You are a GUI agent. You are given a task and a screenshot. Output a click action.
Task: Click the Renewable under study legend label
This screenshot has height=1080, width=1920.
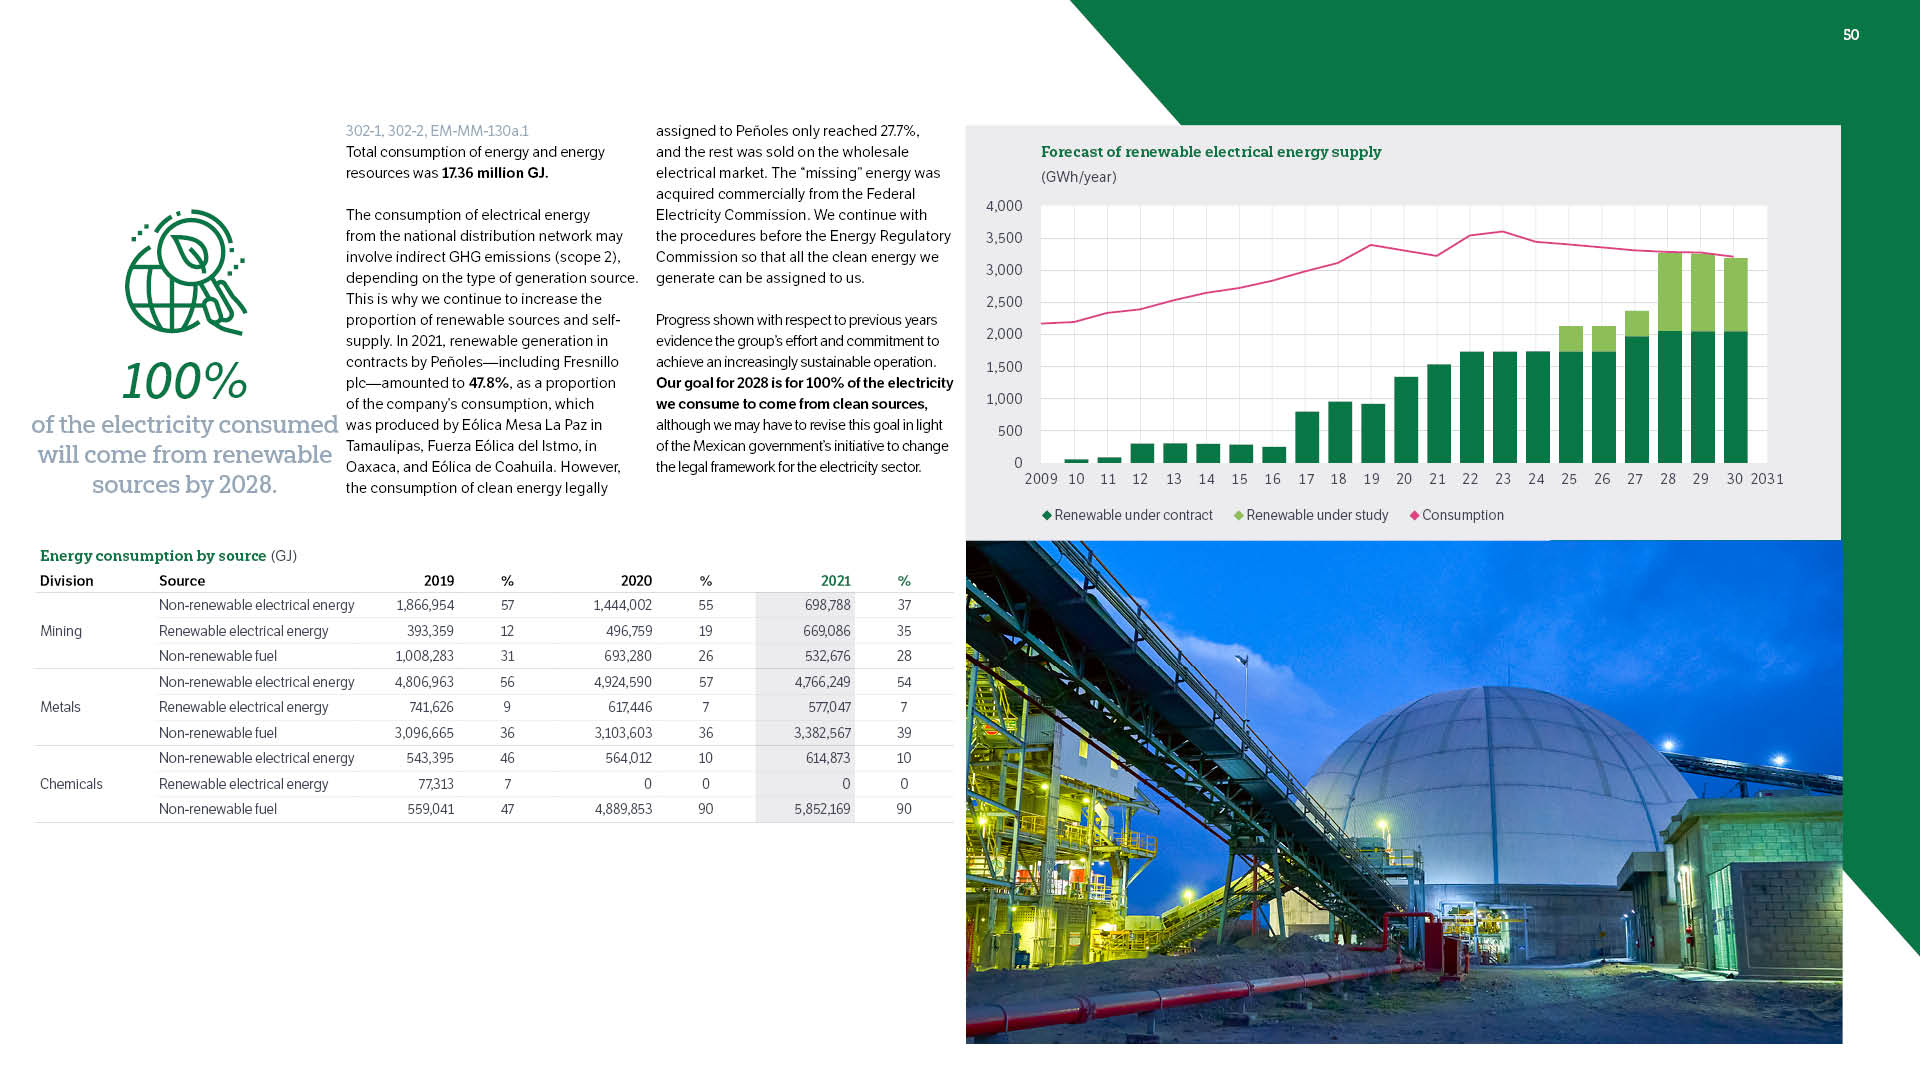(x=1317, y=515)
